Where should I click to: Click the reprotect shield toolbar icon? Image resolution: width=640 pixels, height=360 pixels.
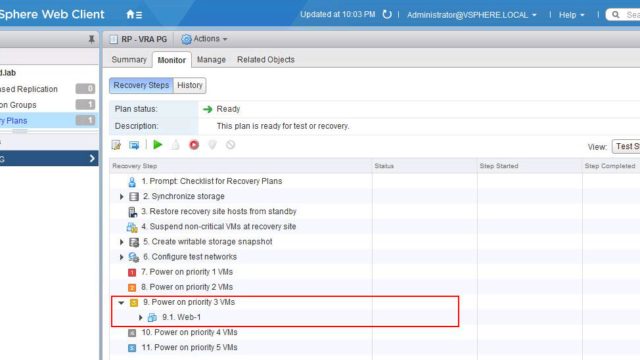(x=212, y=145)
